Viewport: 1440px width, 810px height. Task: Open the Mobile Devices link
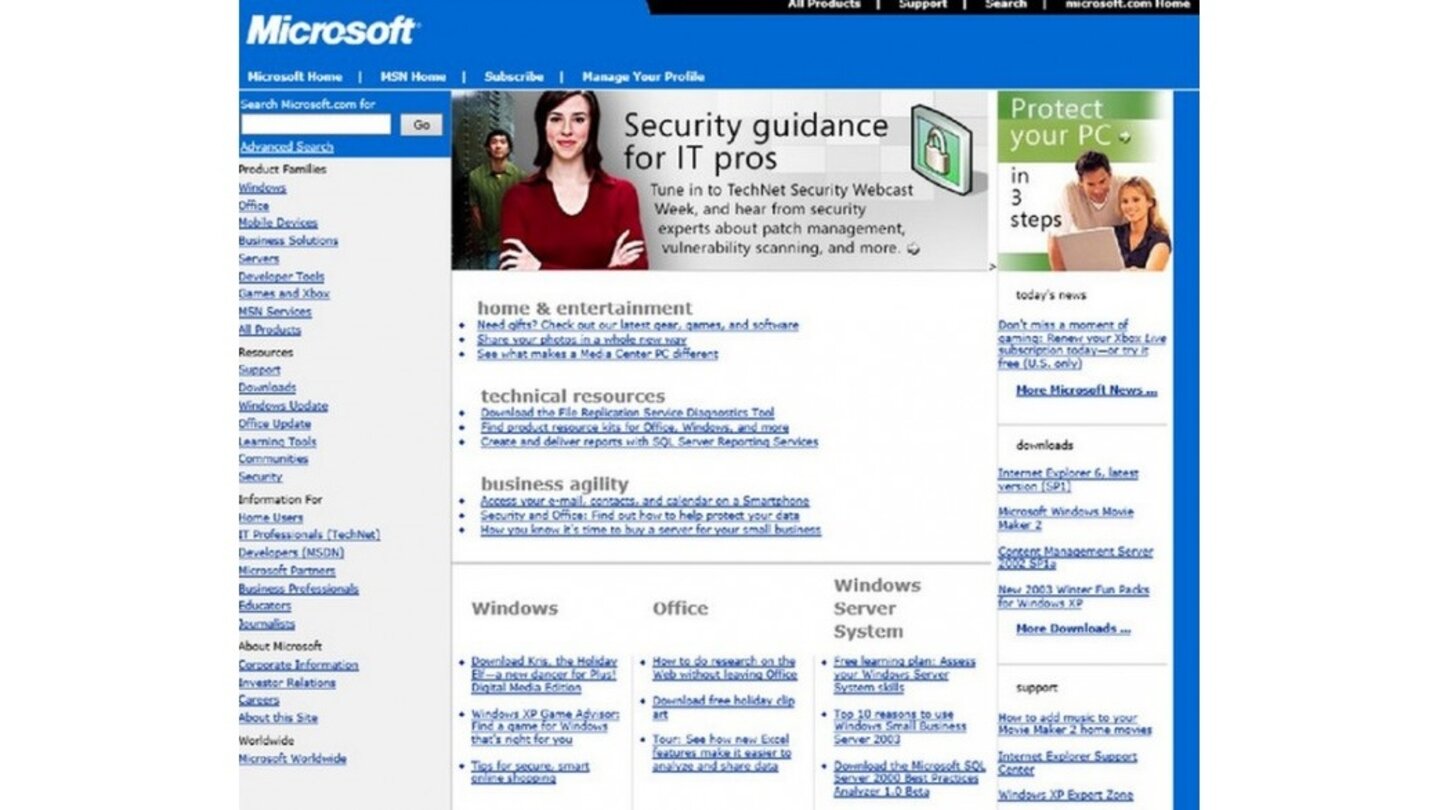[x=278, y=223]
